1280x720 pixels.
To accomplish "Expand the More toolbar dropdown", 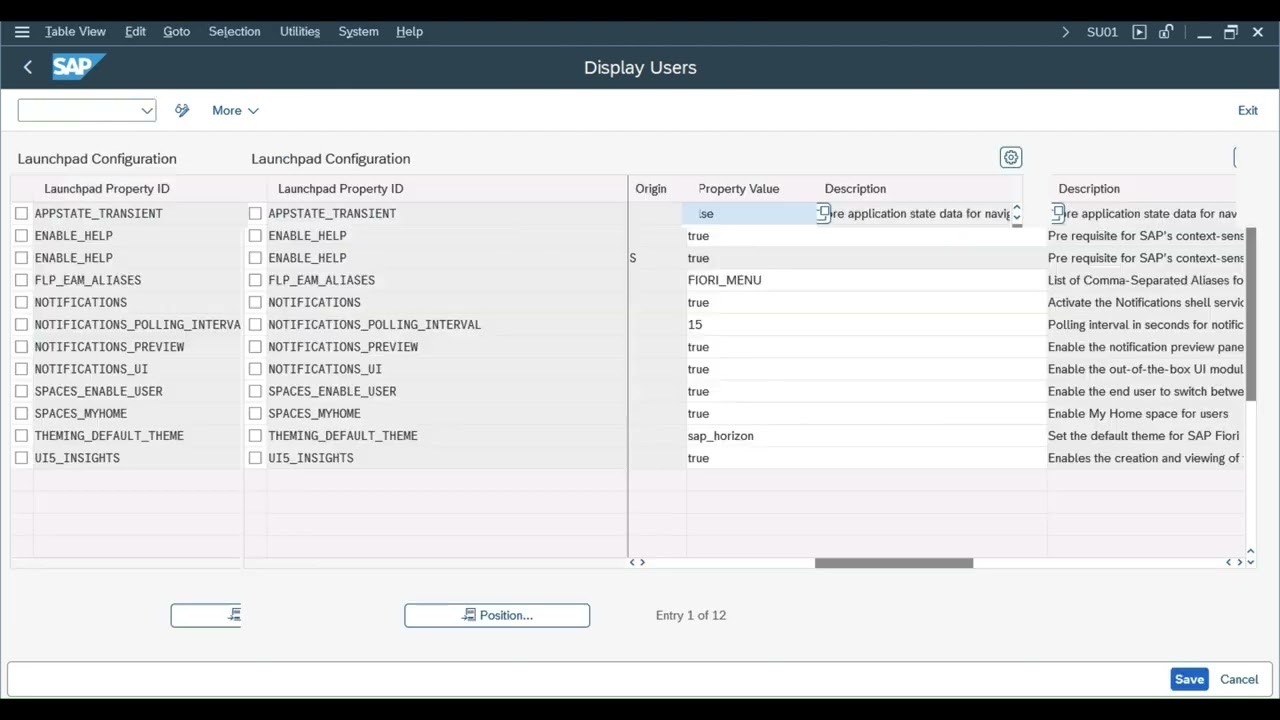I will (236, 110).
